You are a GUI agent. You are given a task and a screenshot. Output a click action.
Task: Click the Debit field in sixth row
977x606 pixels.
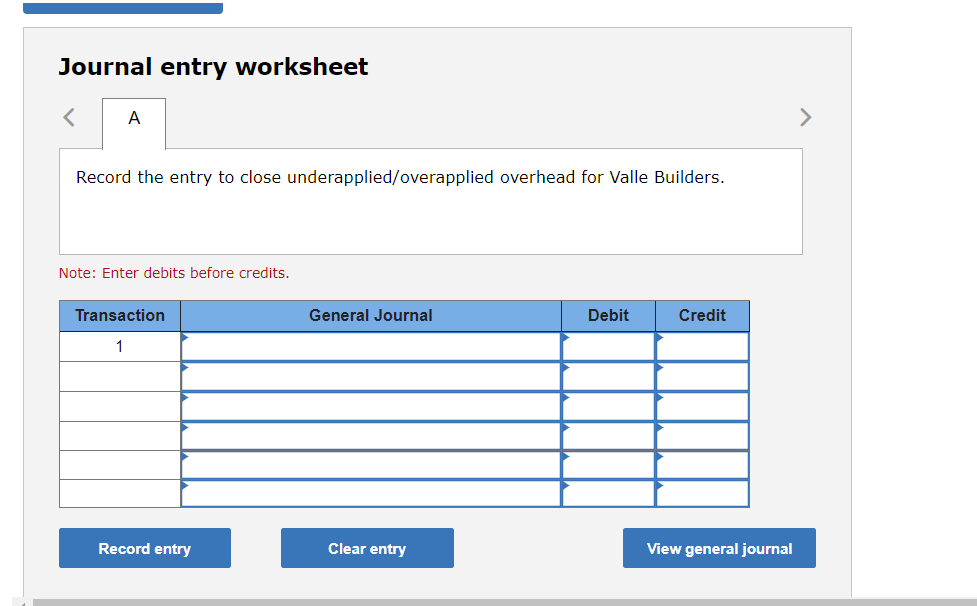pos(608,493)
